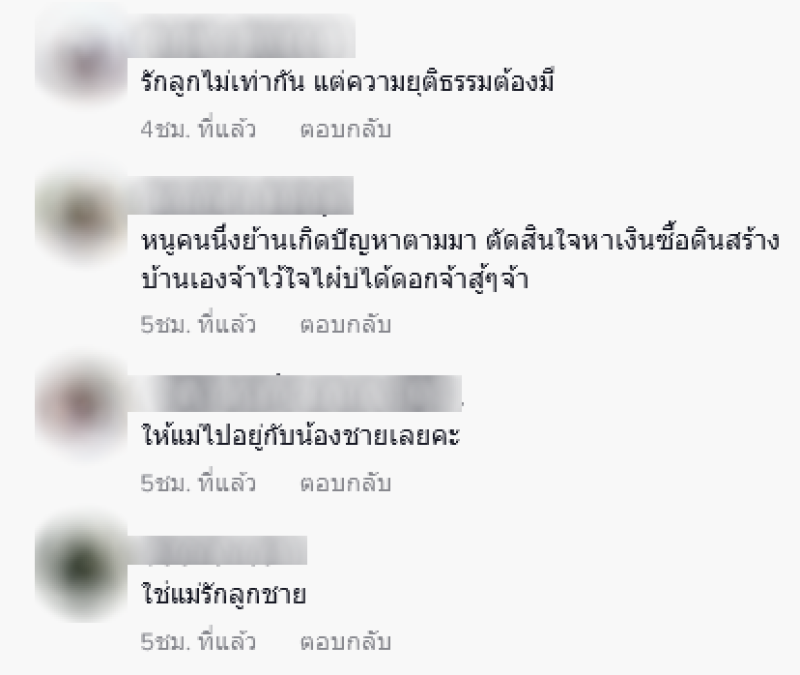Reply to the ให้แม่ไปอยู่กับน้องชายเลยคะ comment

click(x=345, y=483)
